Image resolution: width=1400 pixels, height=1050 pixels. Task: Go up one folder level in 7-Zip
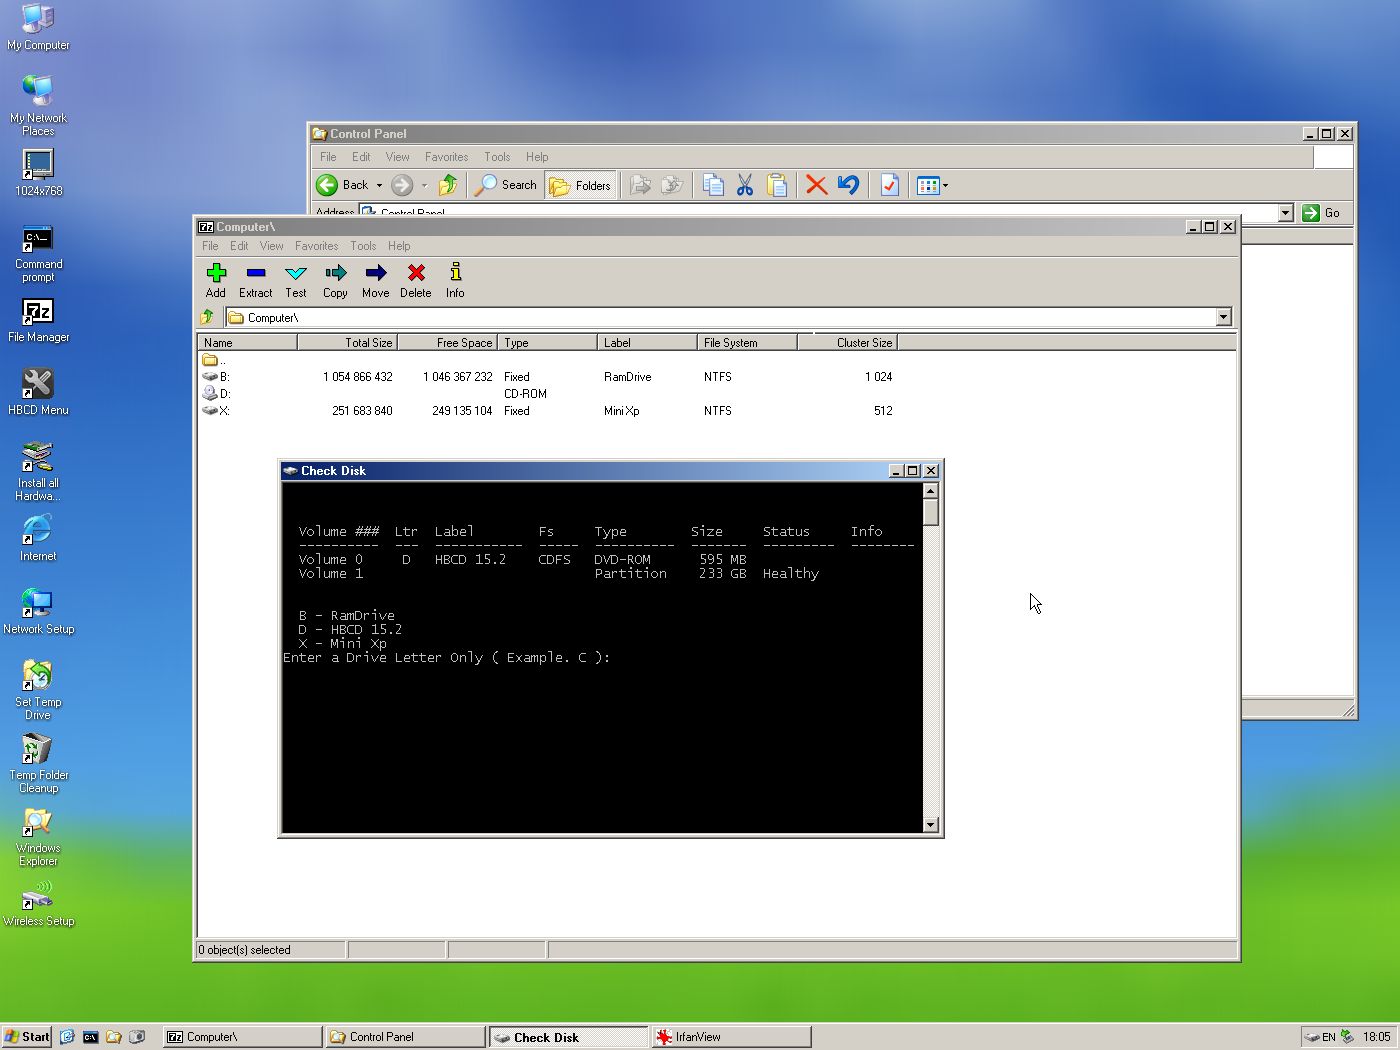(208, 317)
